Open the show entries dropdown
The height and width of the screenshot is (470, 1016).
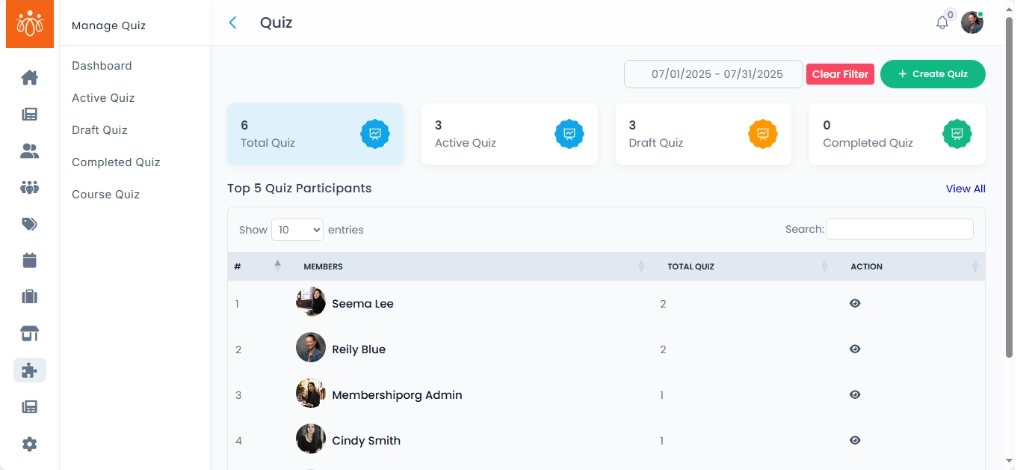(x=297, y=230)
